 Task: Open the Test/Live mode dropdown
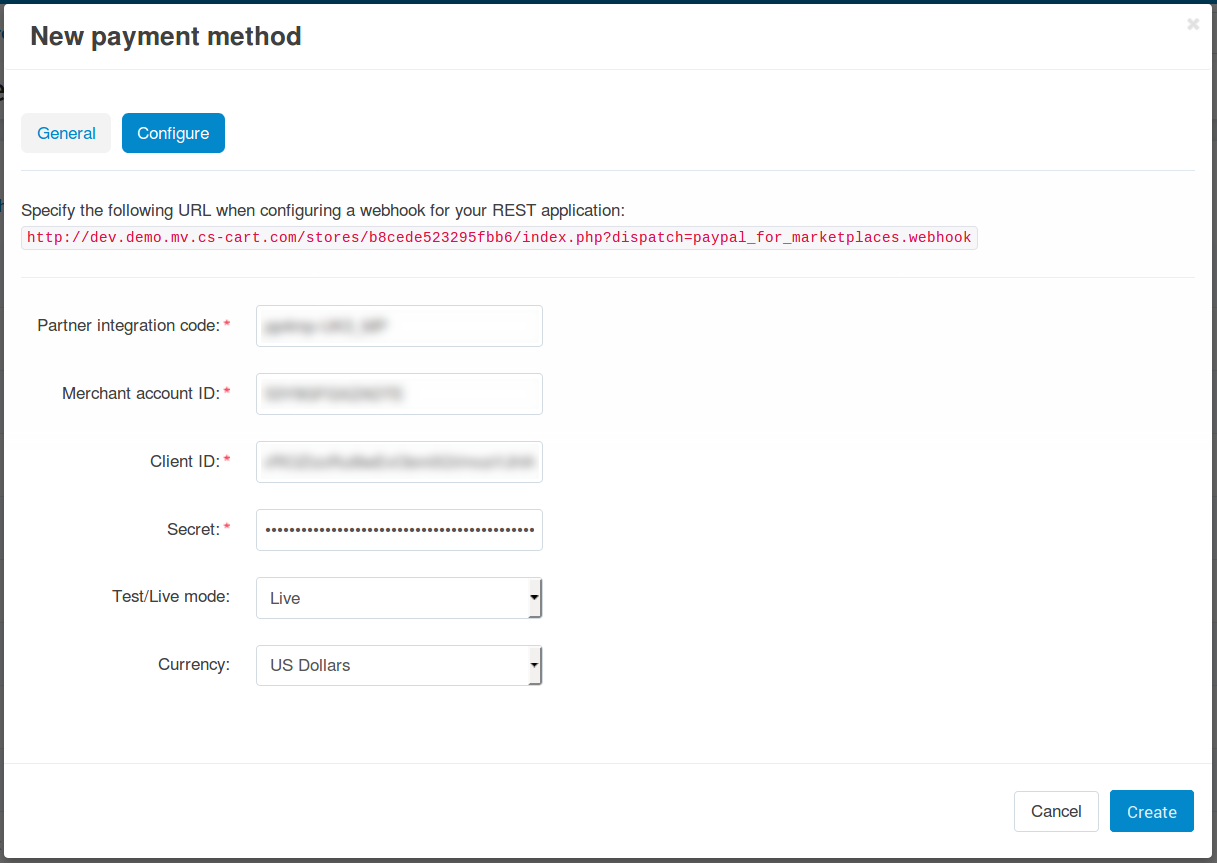(x=399, y=598)
